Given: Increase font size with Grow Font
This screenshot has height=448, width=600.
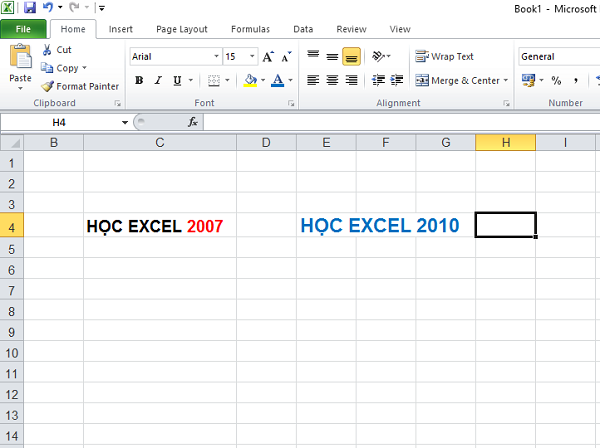Looking at the screenshot, I should coord(268,57).
